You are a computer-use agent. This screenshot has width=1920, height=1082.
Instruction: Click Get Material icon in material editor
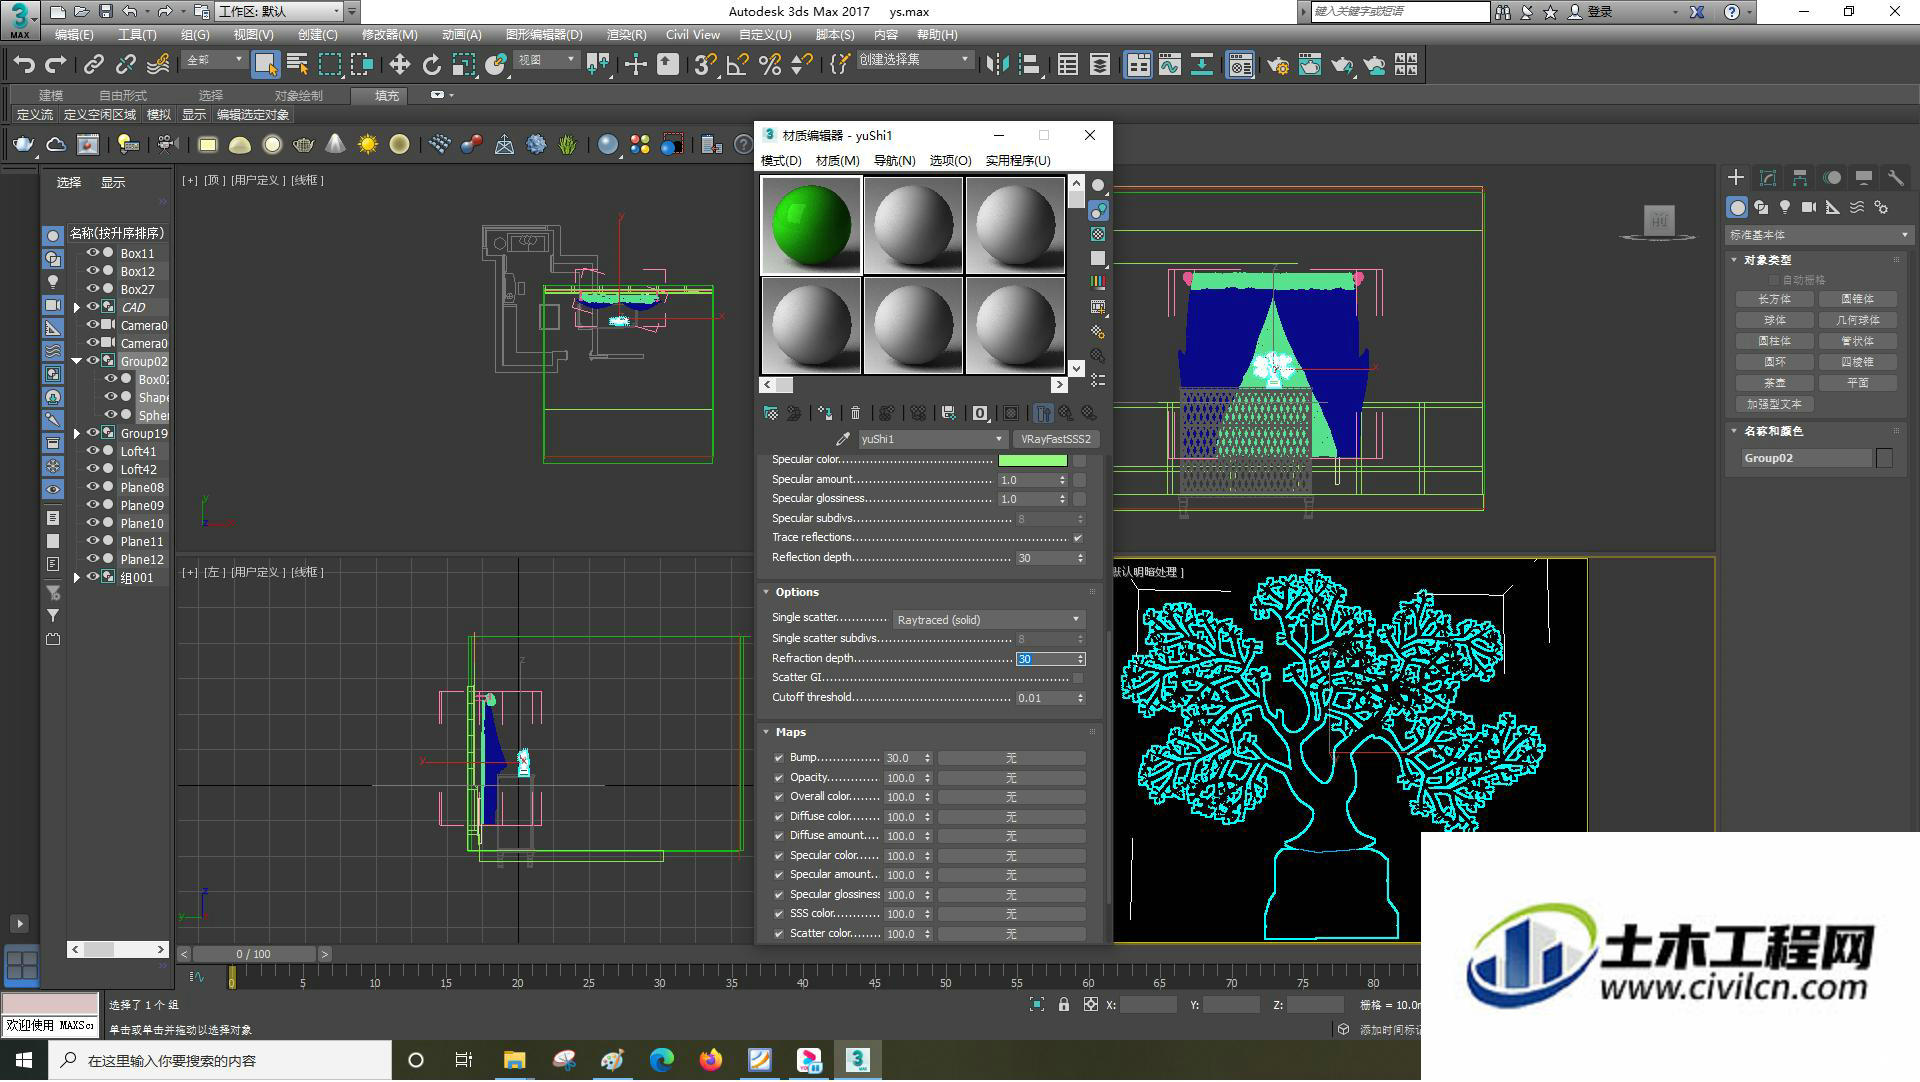tap(771, 413)
